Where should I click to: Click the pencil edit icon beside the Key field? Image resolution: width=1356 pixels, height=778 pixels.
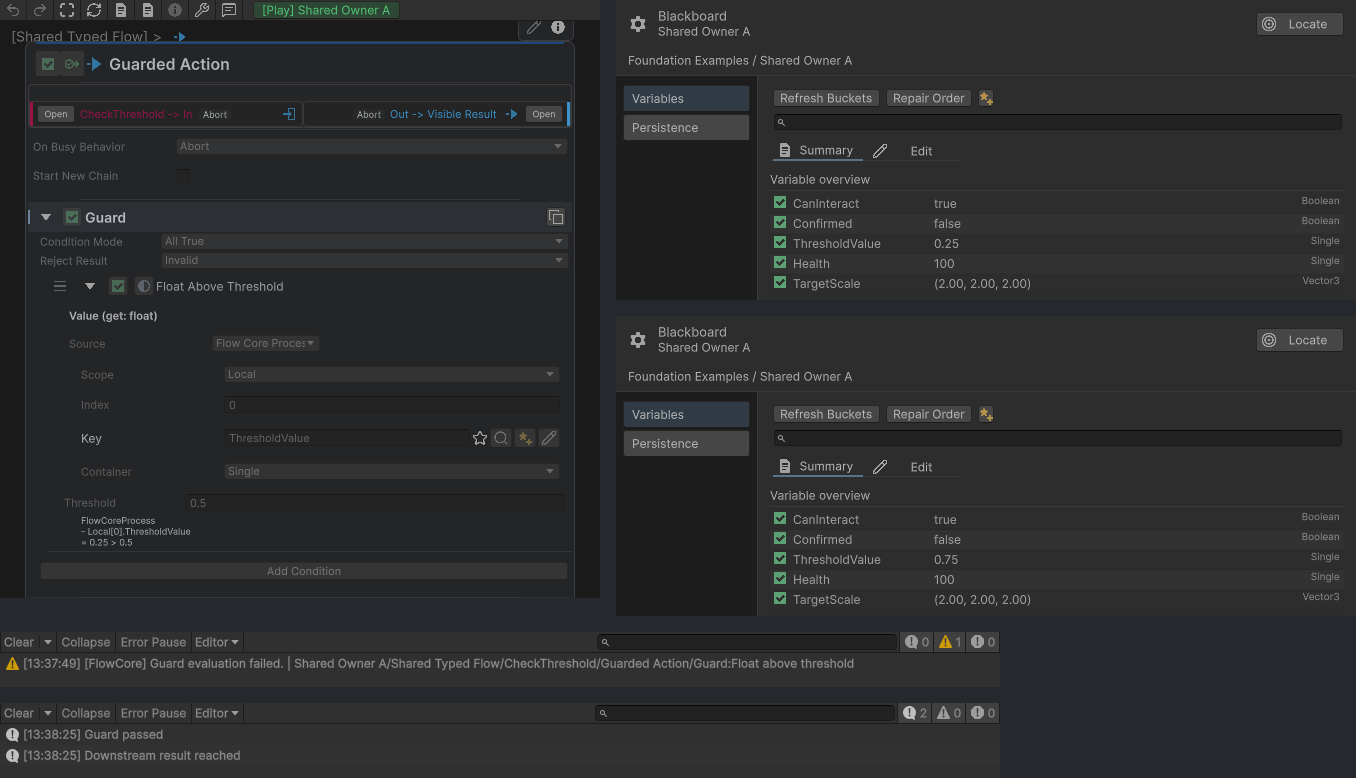(x=549, y=438)
